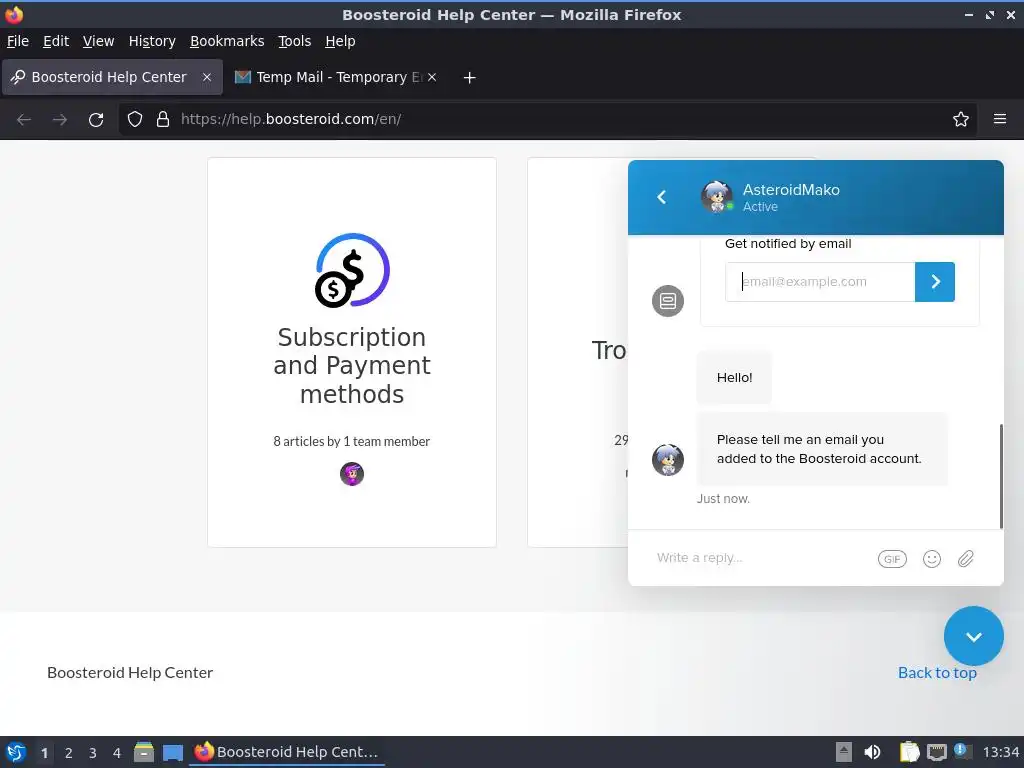Screen dimensions: 1024x768
Task: Close the Boosteroid Help Center tab
Action: [x=206, y=77]
